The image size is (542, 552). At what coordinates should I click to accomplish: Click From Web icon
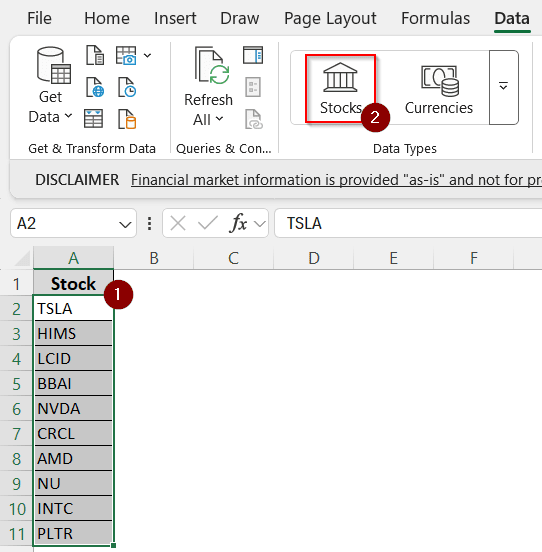pyautogui.click(x=95, y=87)
